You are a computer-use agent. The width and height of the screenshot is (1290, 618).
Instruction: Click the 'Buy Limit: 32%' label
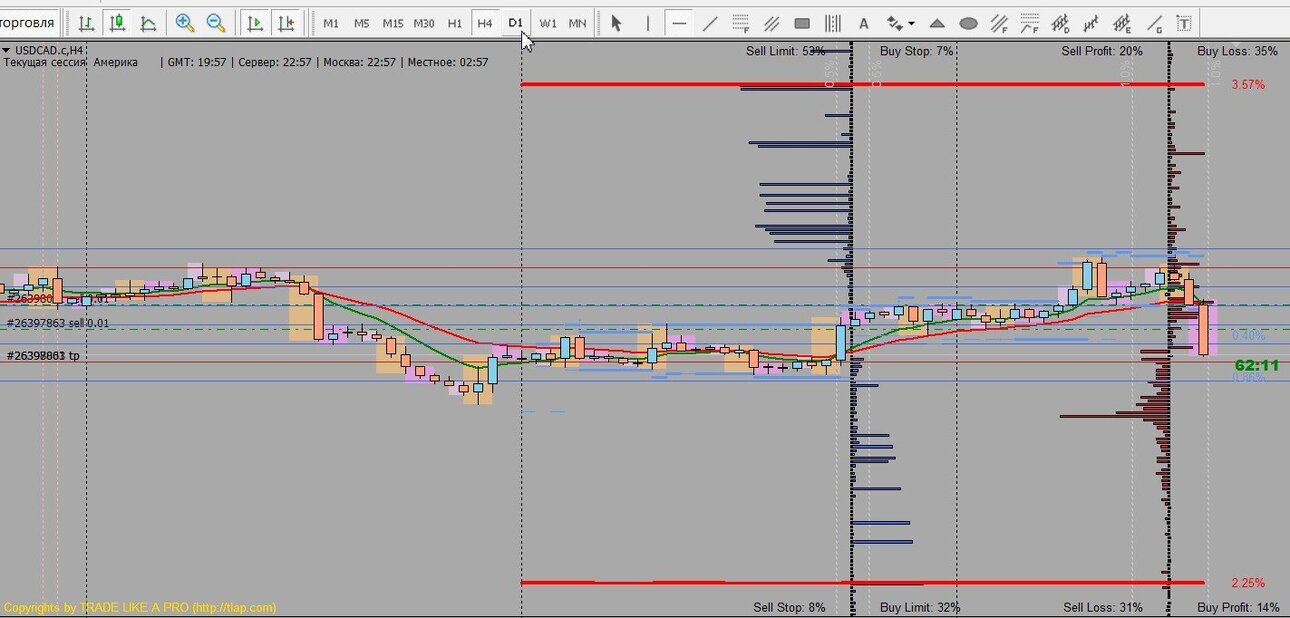point(920,607)
